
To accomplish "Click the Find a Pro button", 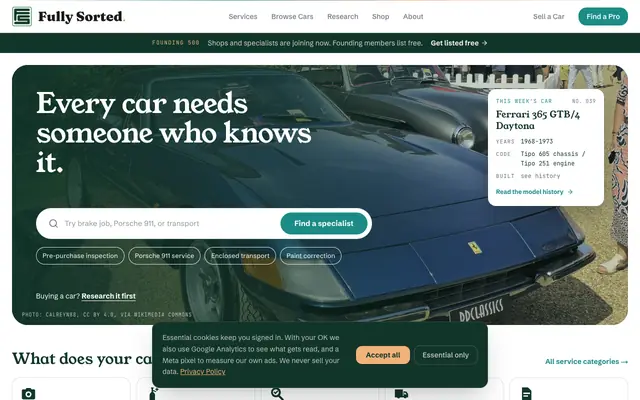I will tap(603, 16).
